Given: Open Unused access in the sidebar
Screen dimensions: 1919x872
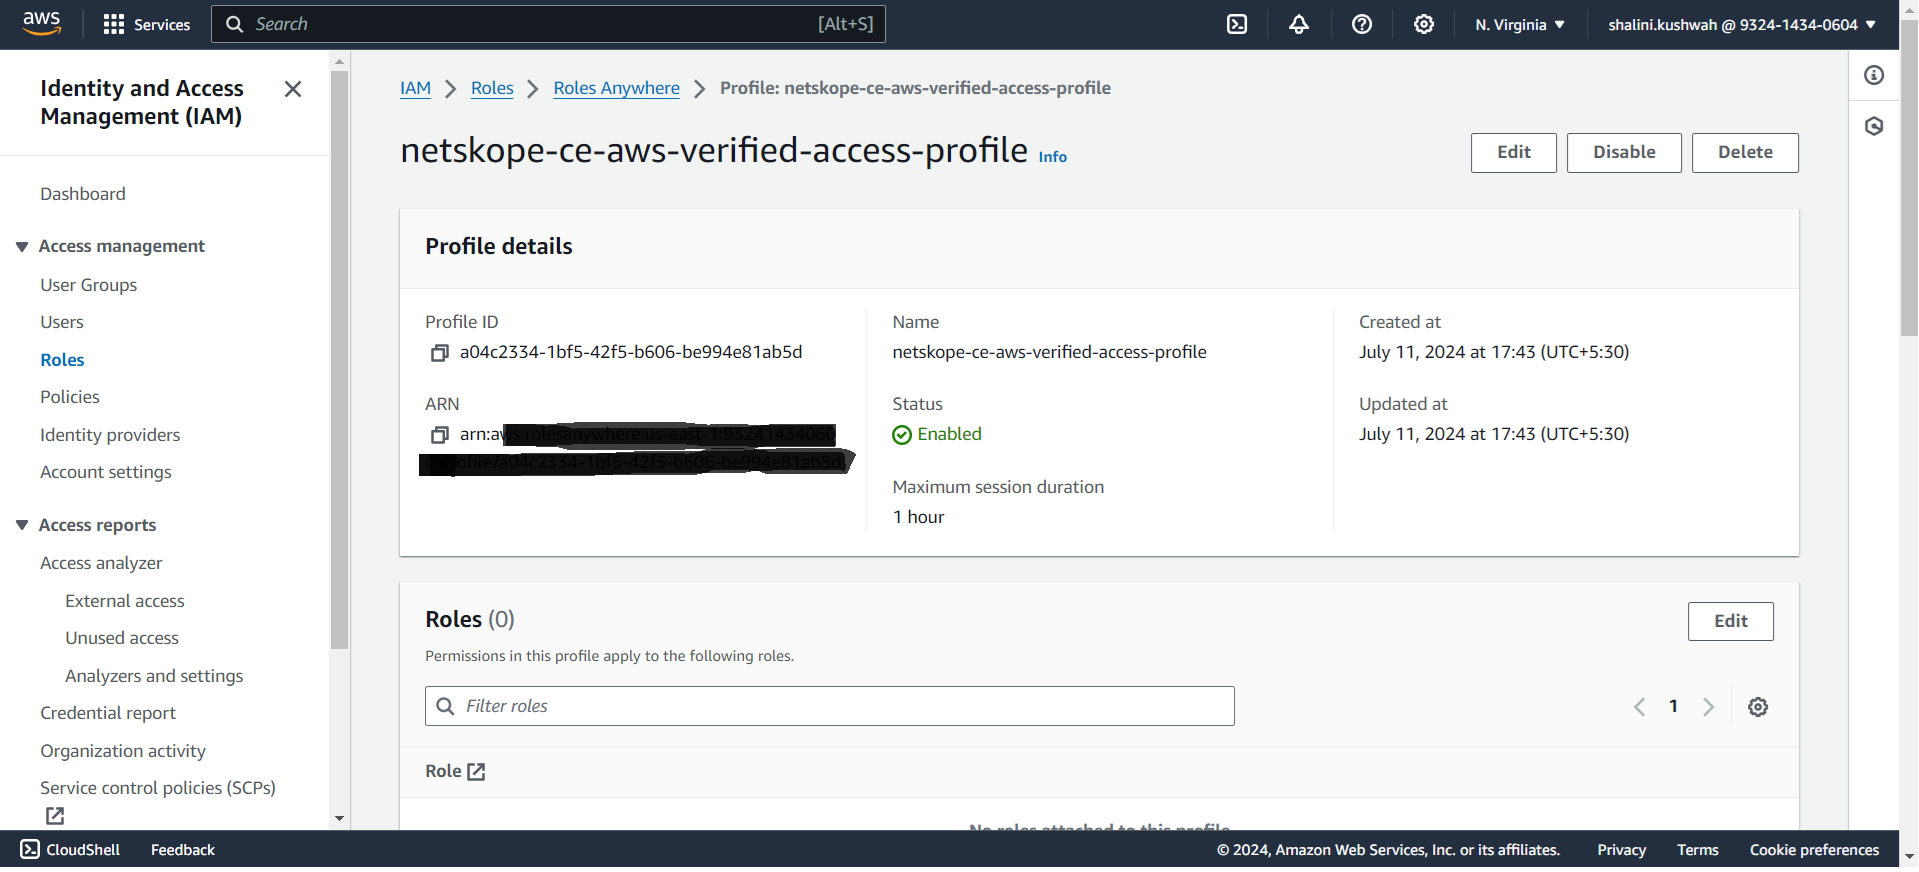Looking at the screenshot, I should pyautogui.click(x=122, y=638).
